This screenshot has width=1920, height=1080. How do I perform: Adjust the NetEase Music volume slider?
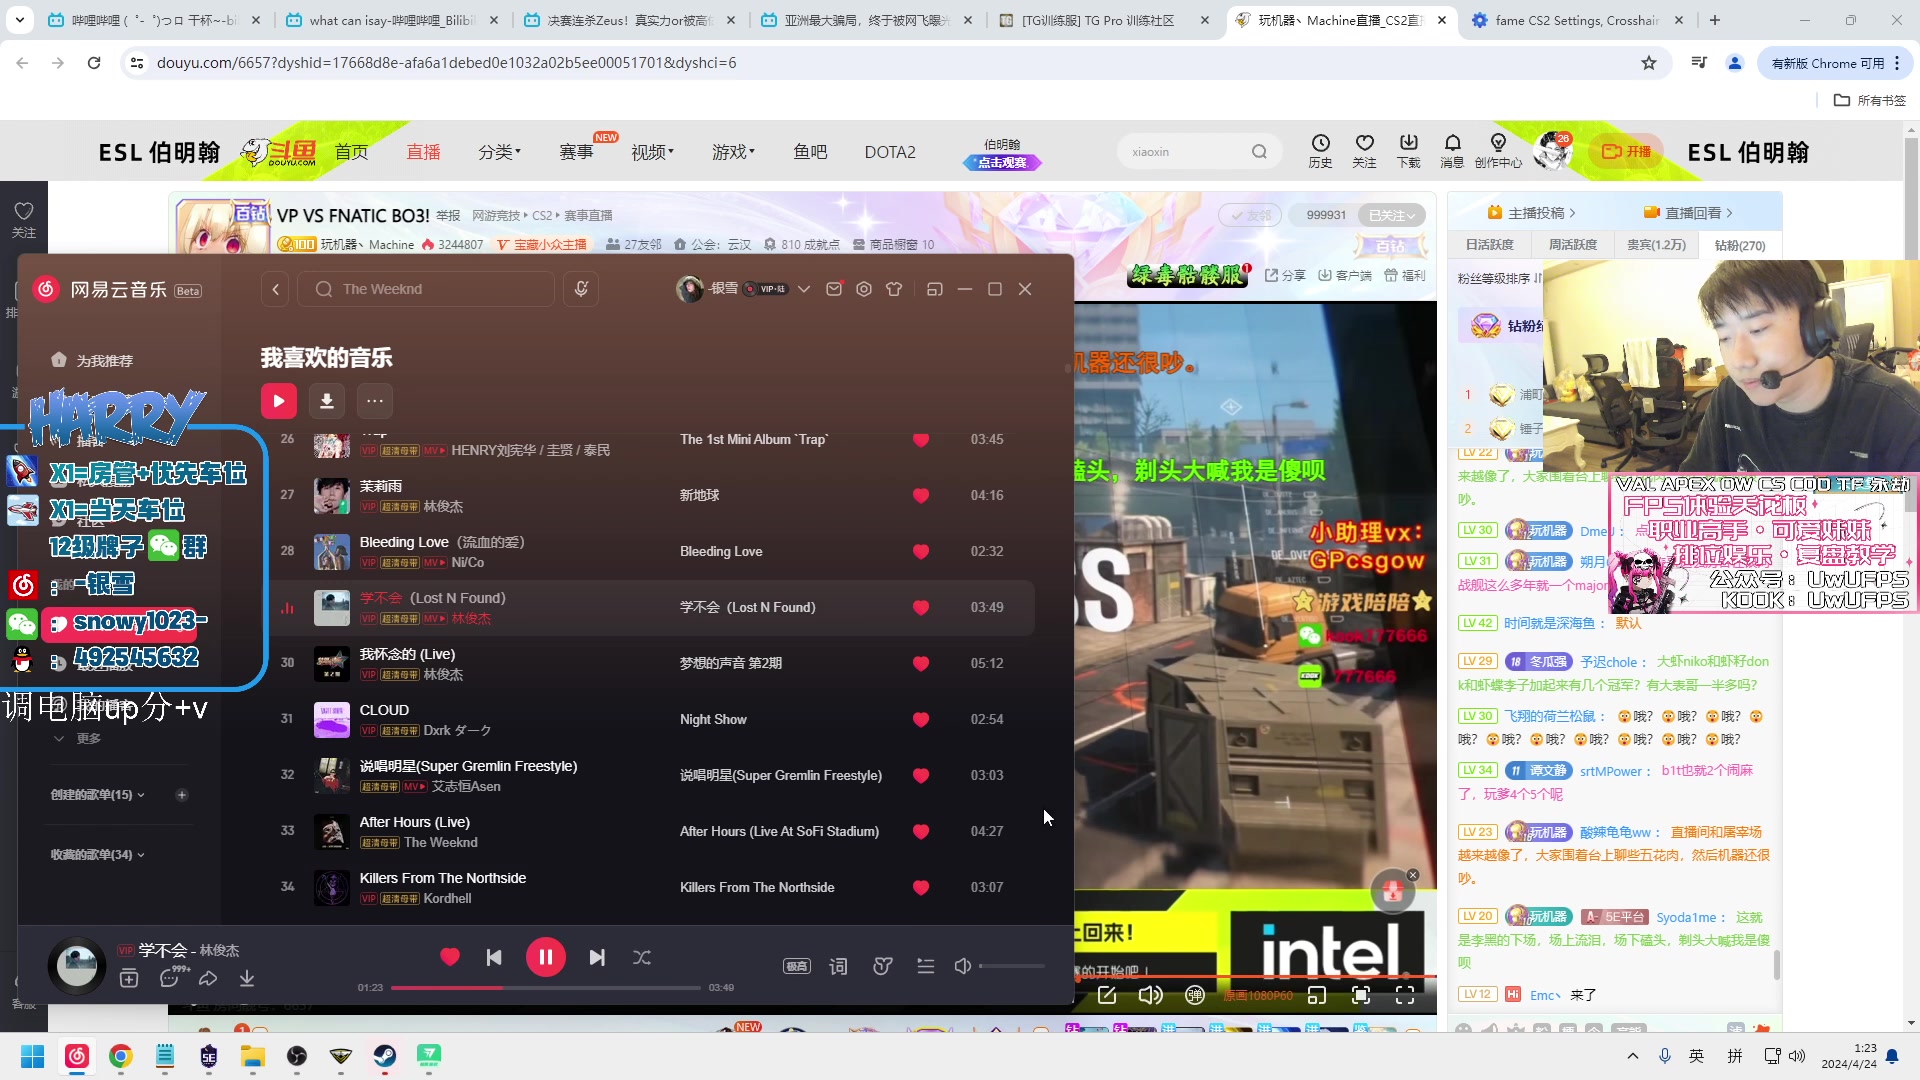point(1012,966)
